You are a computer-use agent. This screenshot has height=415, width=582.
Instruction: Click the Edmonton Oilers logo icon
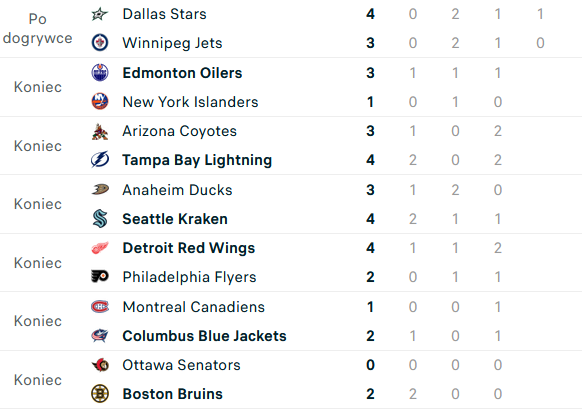(x=99, y=73)
